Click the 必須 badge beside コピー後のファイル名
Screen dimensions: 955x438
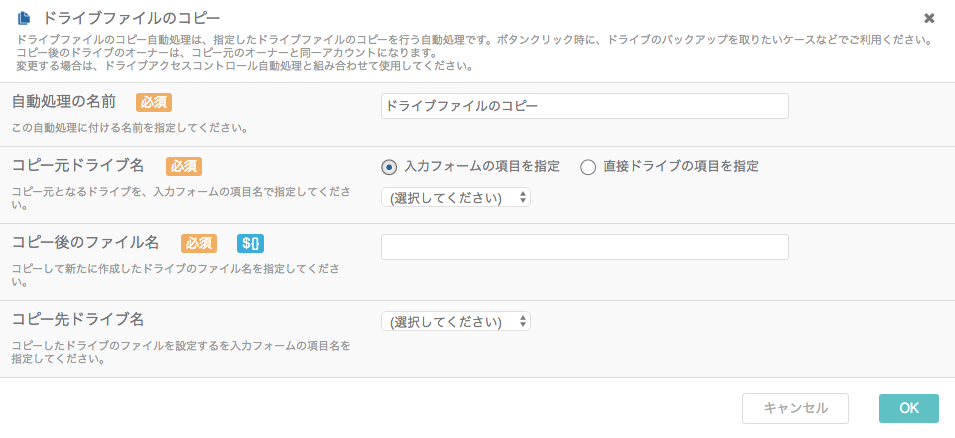tap(199, 243)
